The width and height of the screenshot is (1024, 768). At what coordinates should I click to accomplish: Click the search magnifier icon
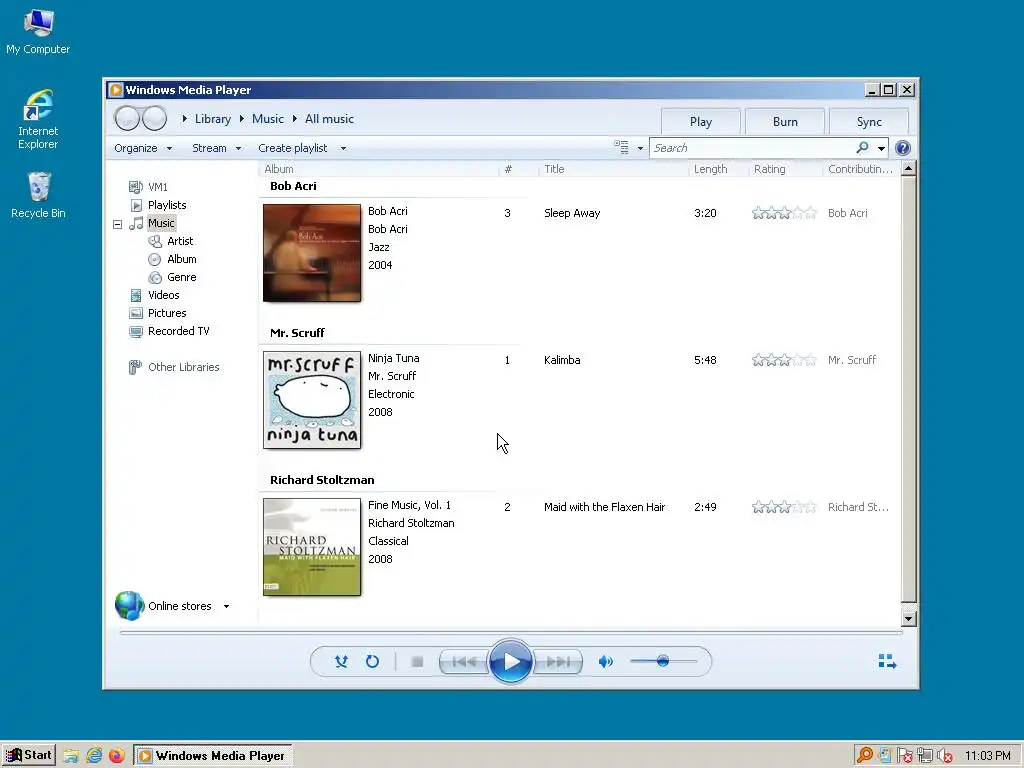click(x=863, y=148)
